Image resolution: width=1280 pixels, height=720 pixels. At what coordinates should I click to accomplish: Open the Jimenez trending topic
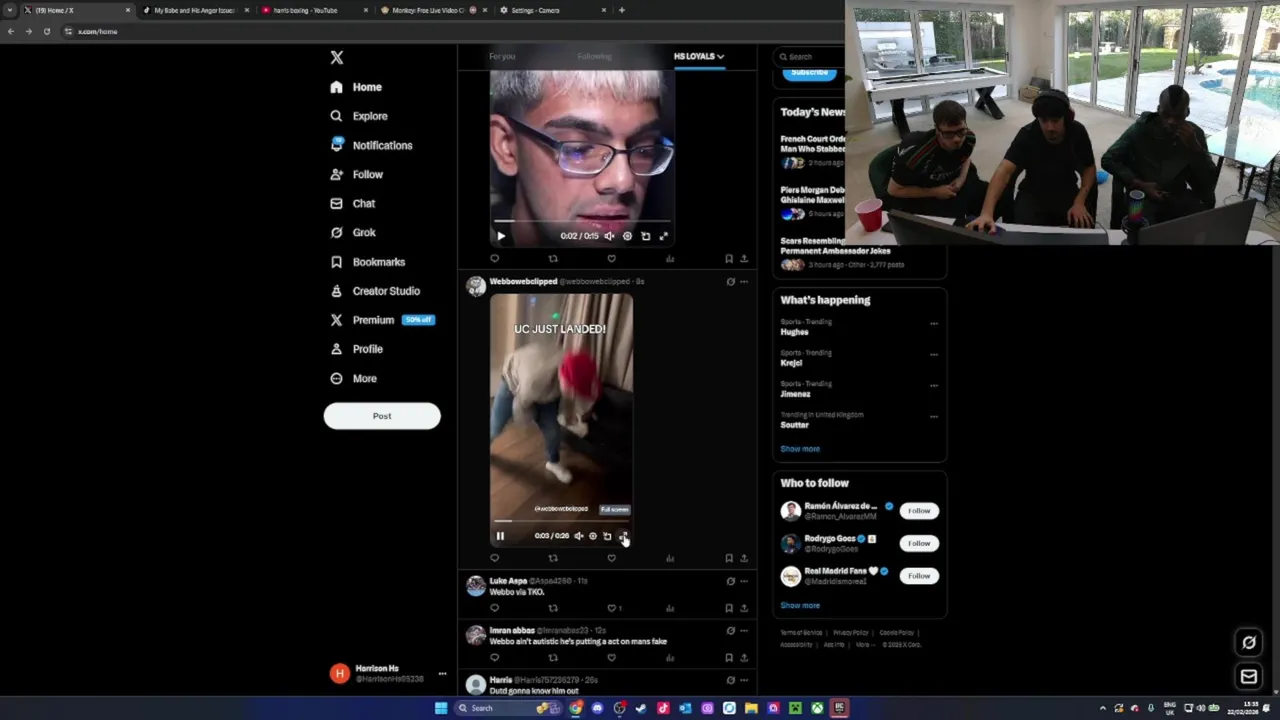tap(795, 394)
